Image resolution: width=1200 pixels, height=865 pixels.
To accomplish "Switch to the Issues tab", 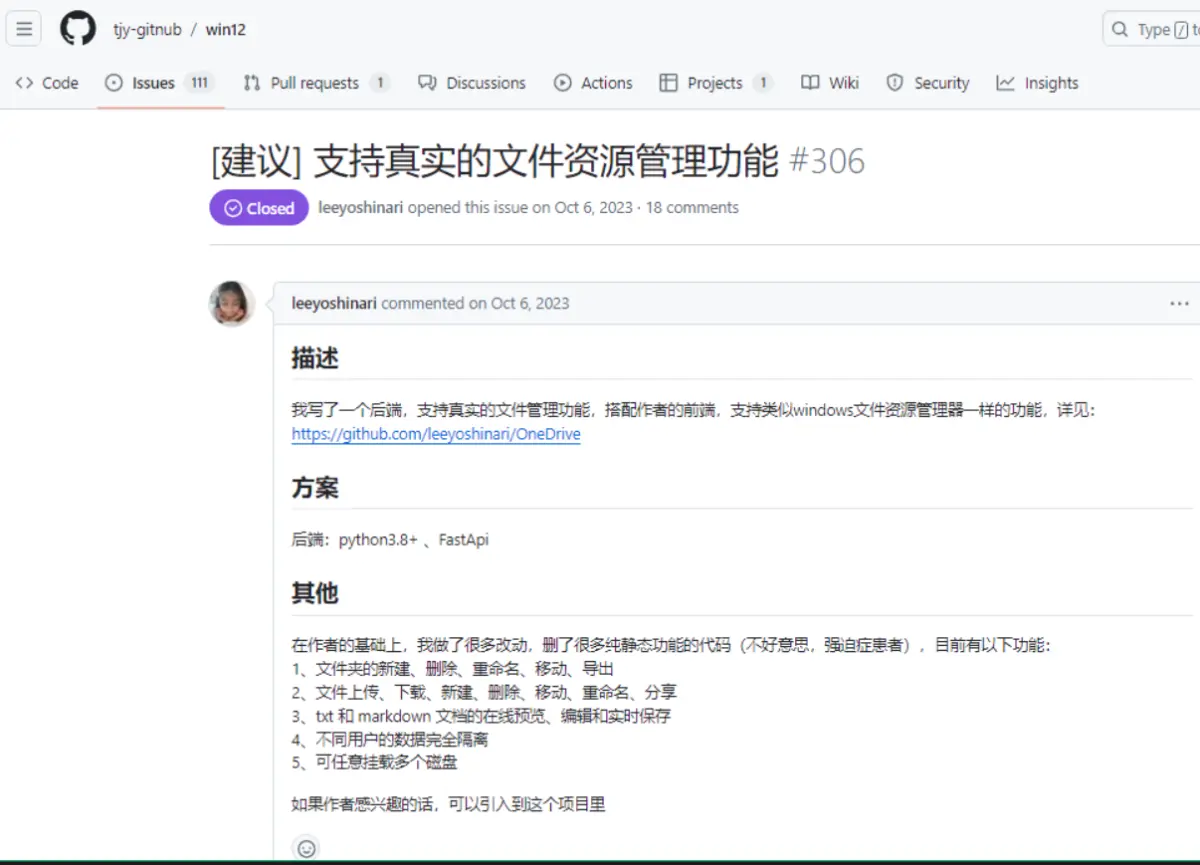I will (159, 83).
